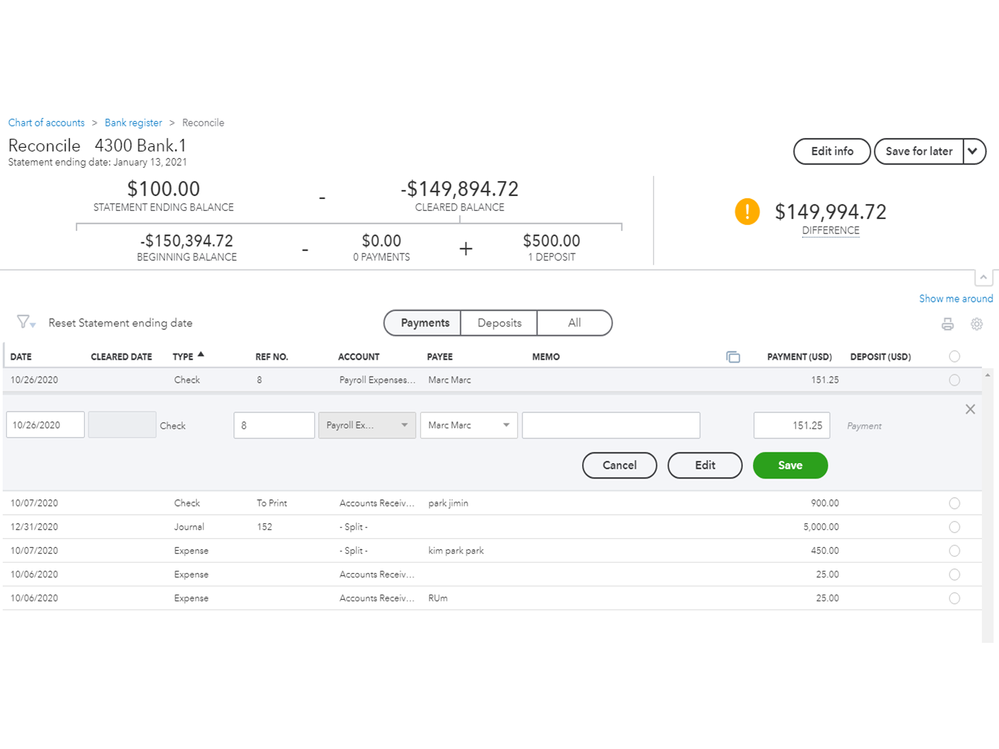Select the 12/31/2020 Journal row
Screen dimensions: 999x749
point(492,527)
